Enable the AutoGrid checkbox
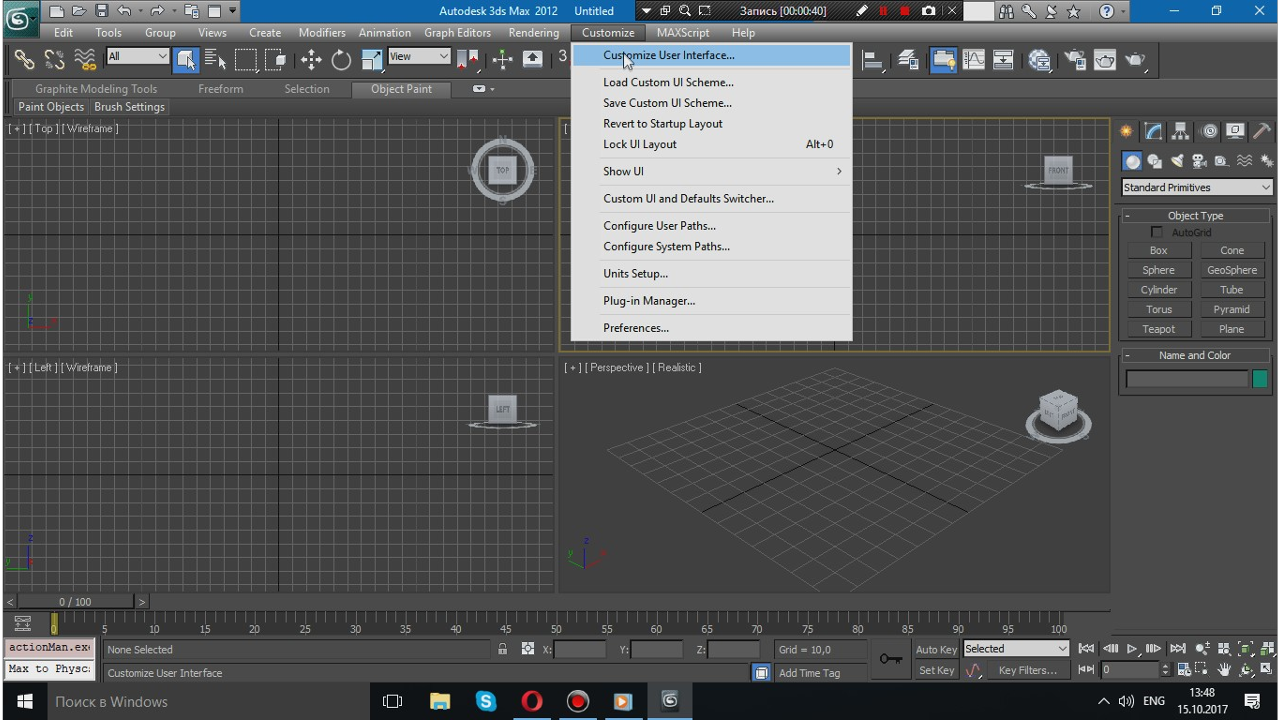 (1157, 233)
